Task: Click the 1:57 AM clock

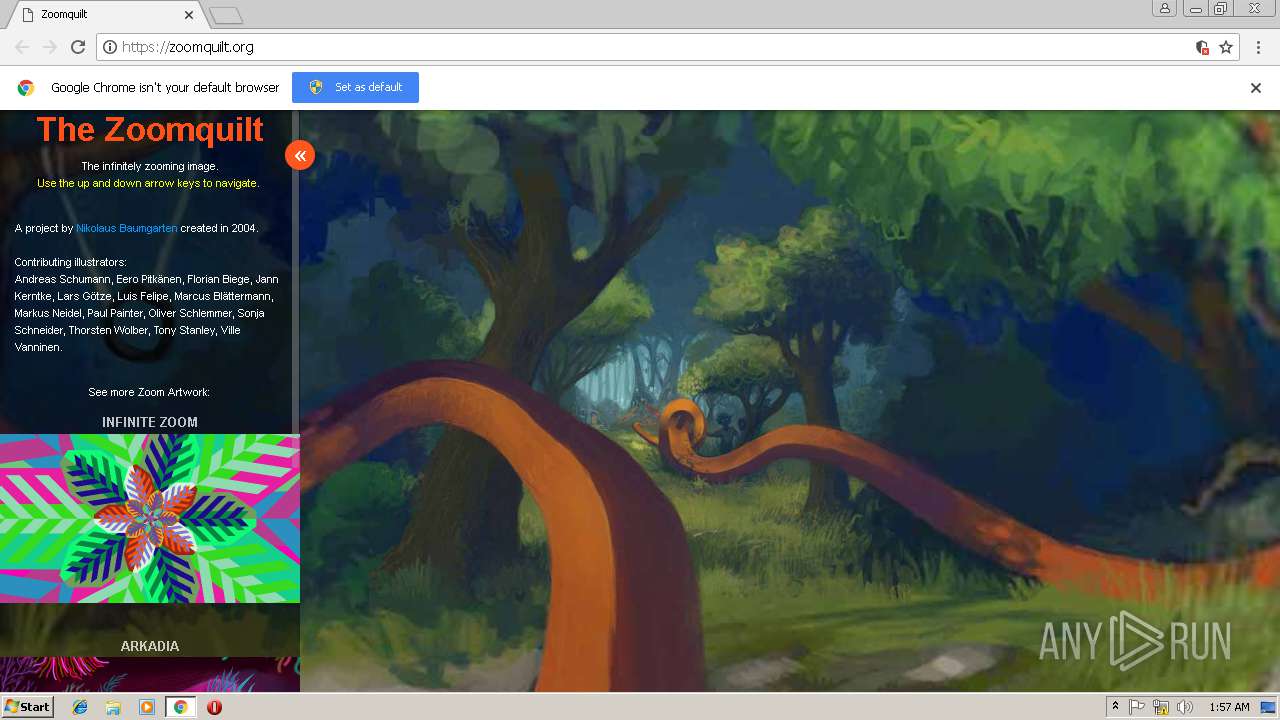Action: click(x=1229, y=707)
